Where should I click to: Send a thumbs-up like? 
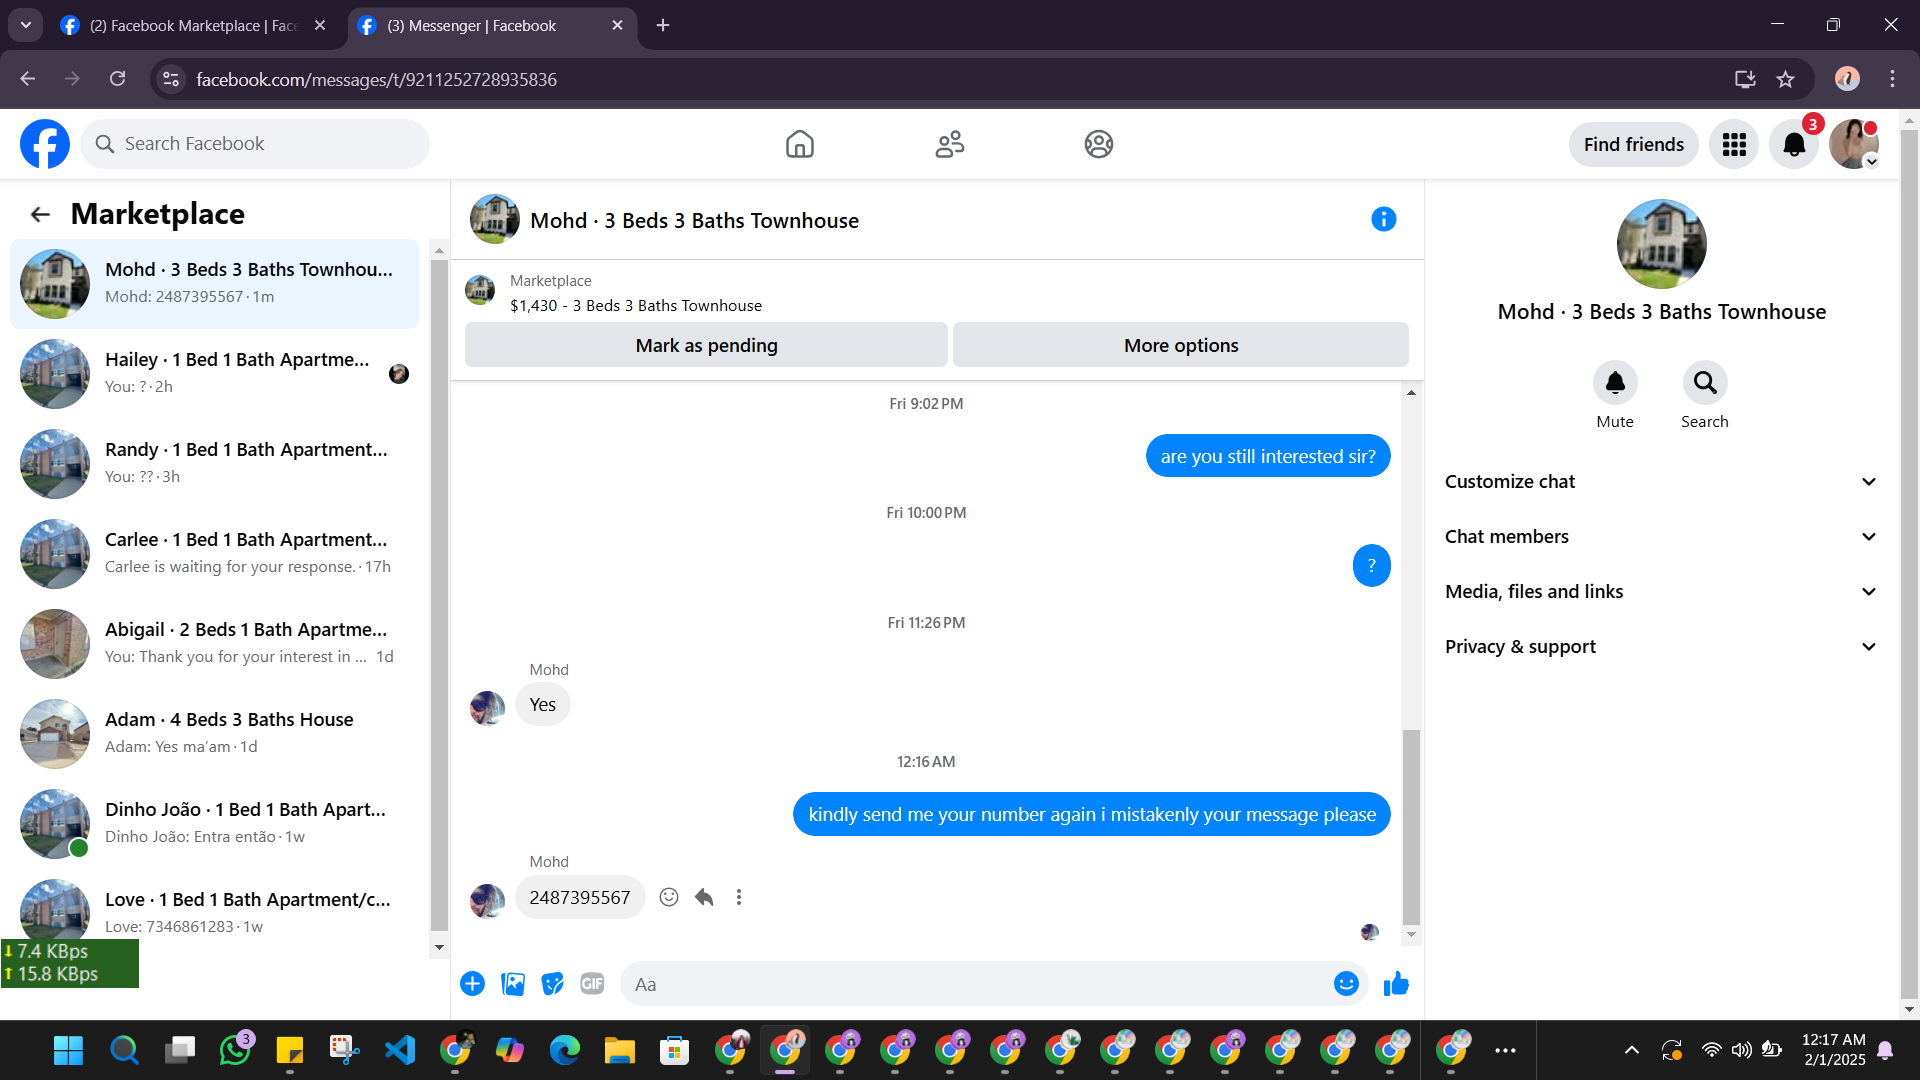pos(1396,984)
